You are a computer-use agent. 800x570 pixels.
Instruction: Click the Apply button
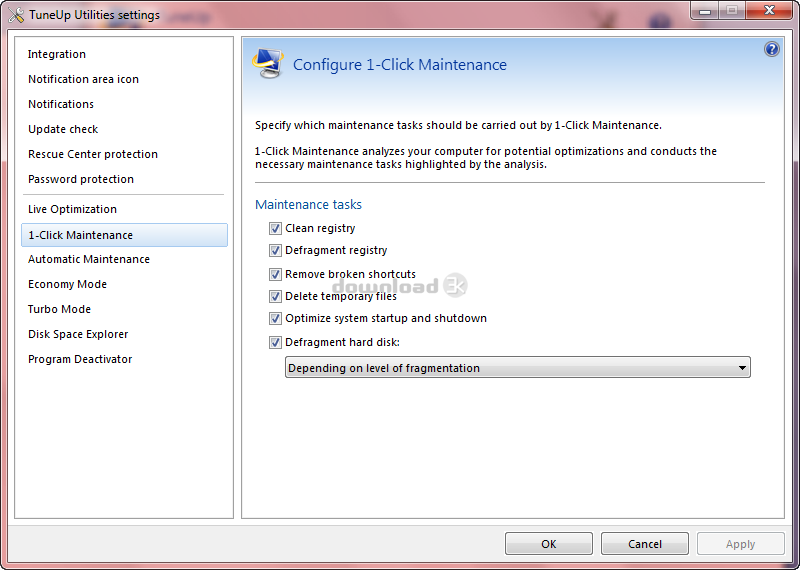[740, 544]
